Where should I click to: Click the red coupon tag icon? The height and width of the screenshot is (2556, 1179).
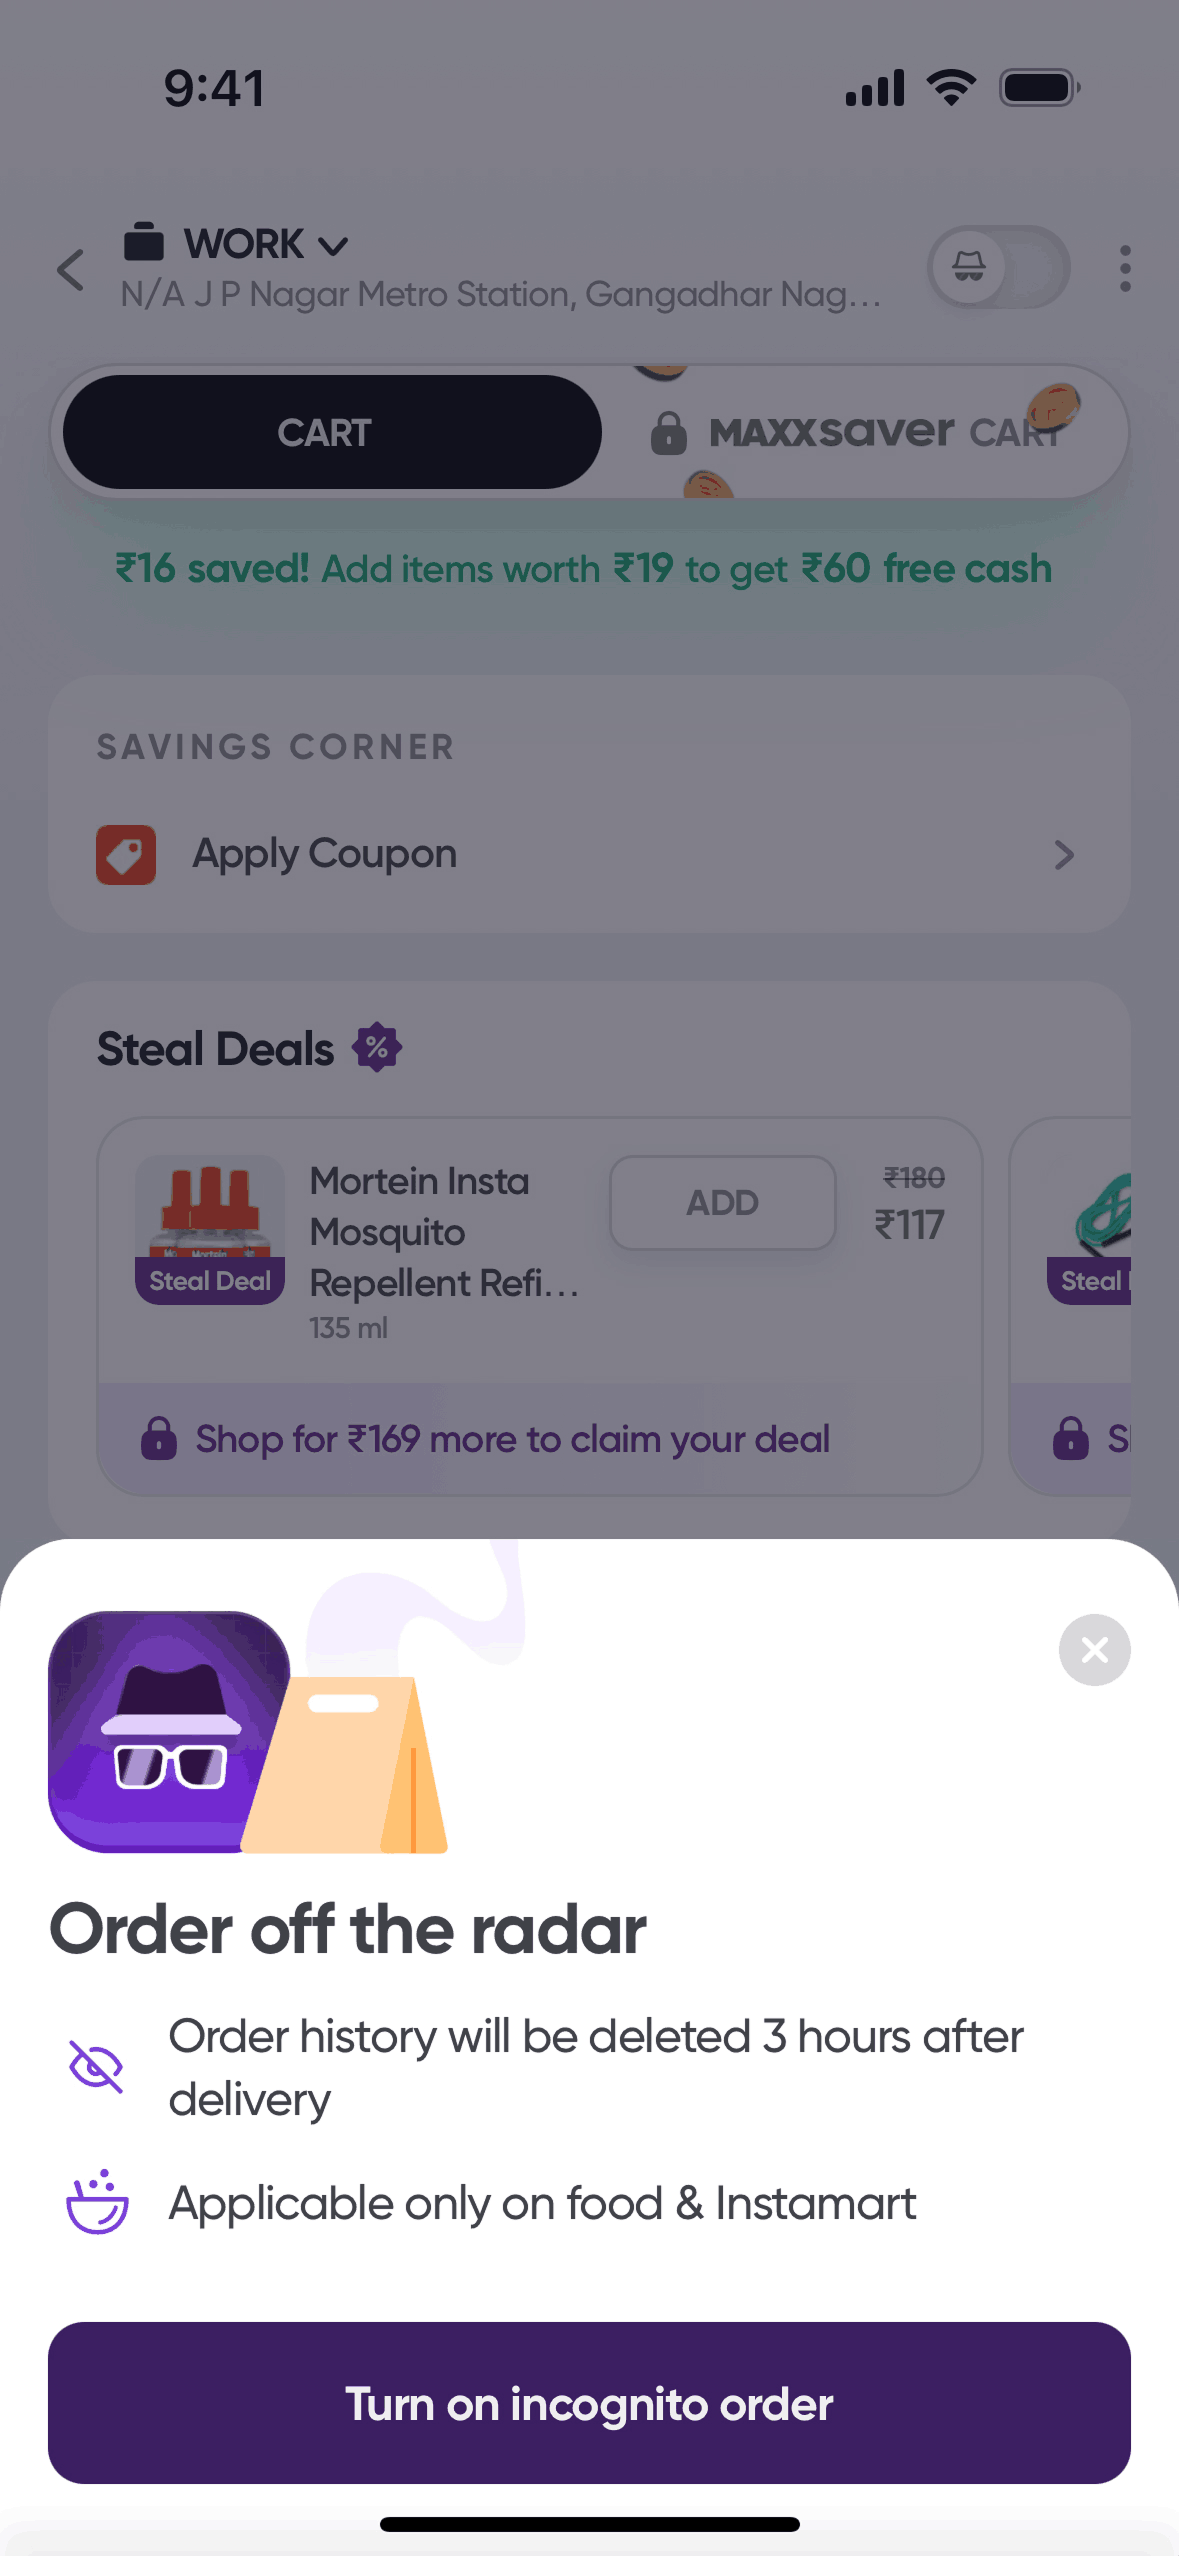pos(126,854)
